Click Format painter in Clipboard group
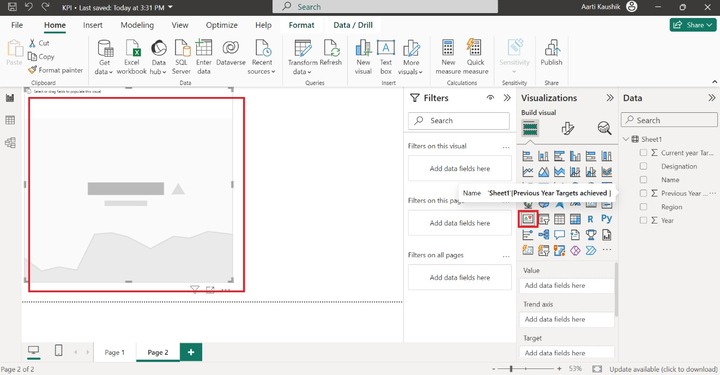The height and width of the screenshot is (375, 720). (56, 70)
